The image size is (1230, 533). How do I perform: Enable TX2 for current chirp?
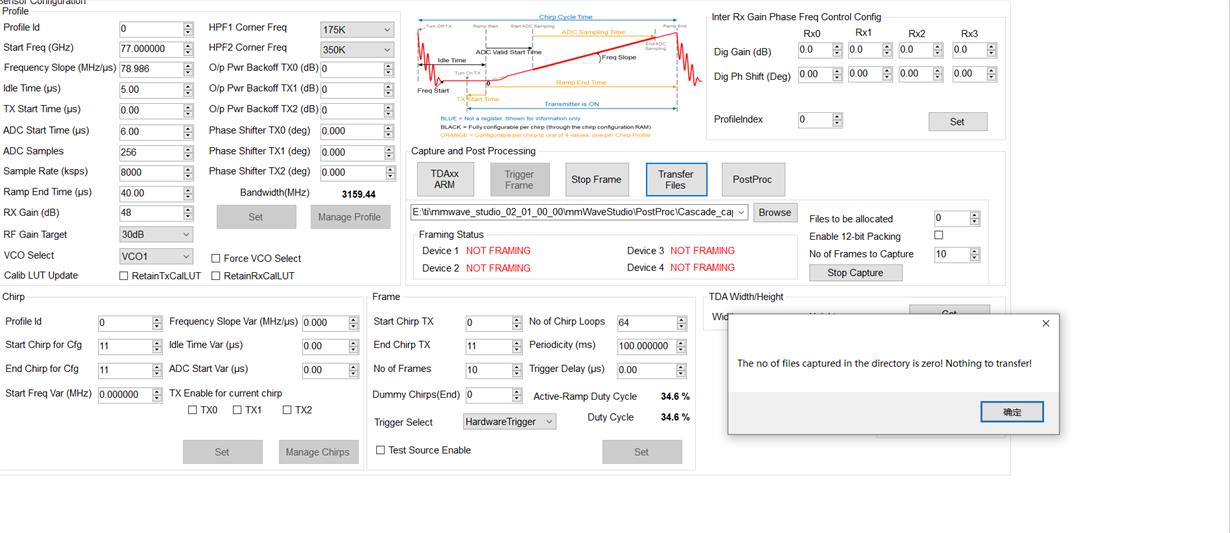point(287,410)
